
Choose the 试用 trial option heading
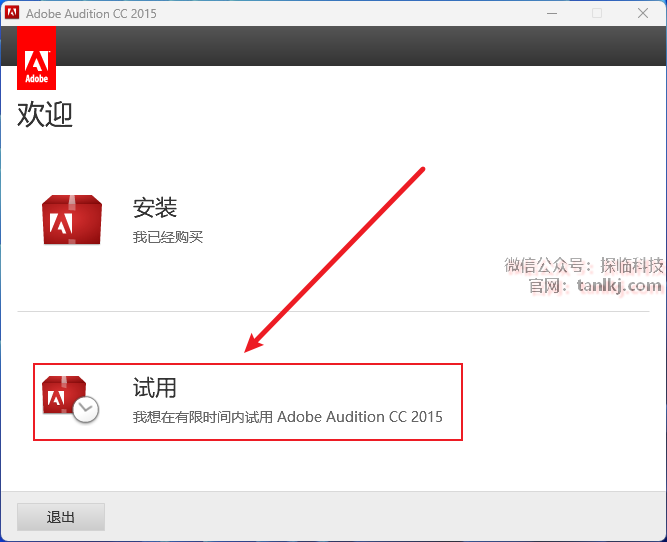pos(155,387)
